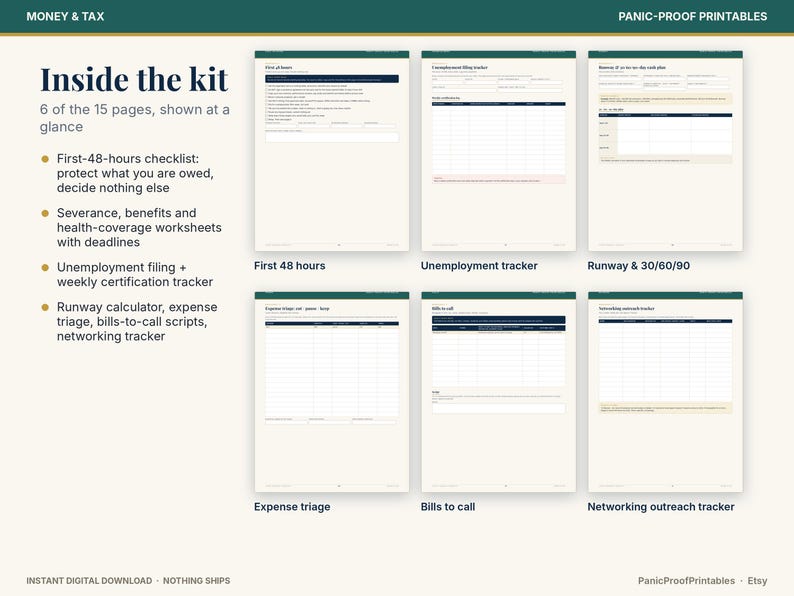This screenshot has width=794, height=596.
Task: Click the 'Runway & 30/60/90' caption
Action: (639, 266)
